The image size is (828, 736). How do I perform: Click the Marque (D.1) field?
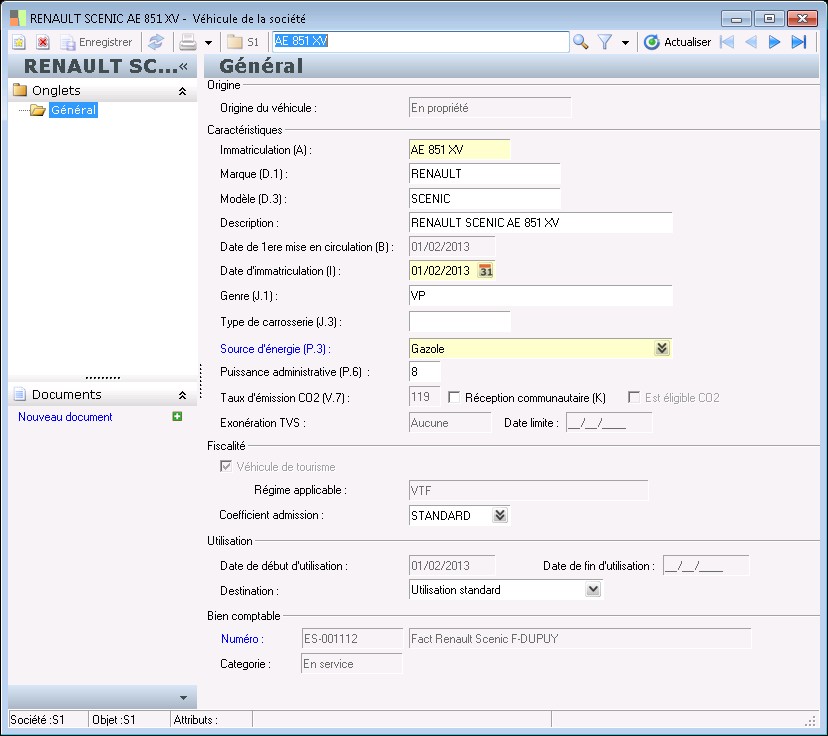pyautogui.click(x=484, y=174)
